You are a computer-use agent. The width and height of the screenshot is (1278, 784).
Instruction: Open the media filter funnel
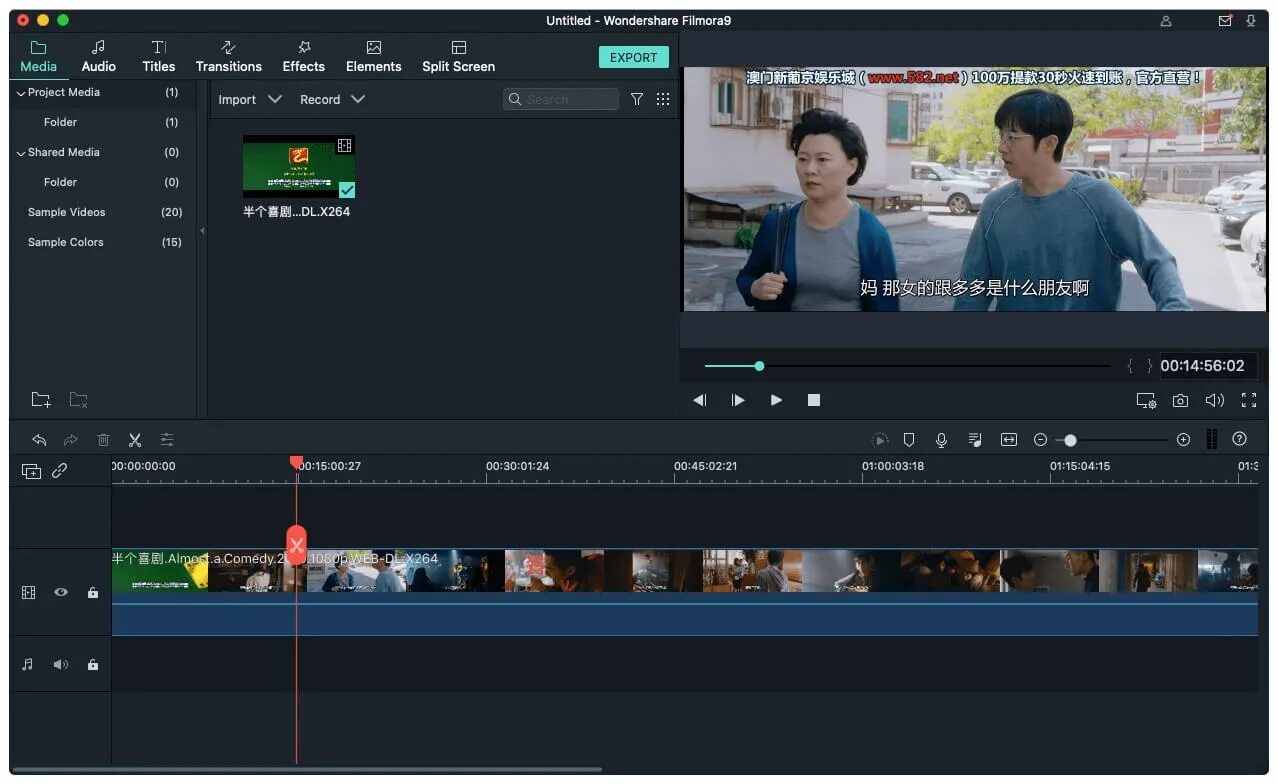[x=636, y=99]
